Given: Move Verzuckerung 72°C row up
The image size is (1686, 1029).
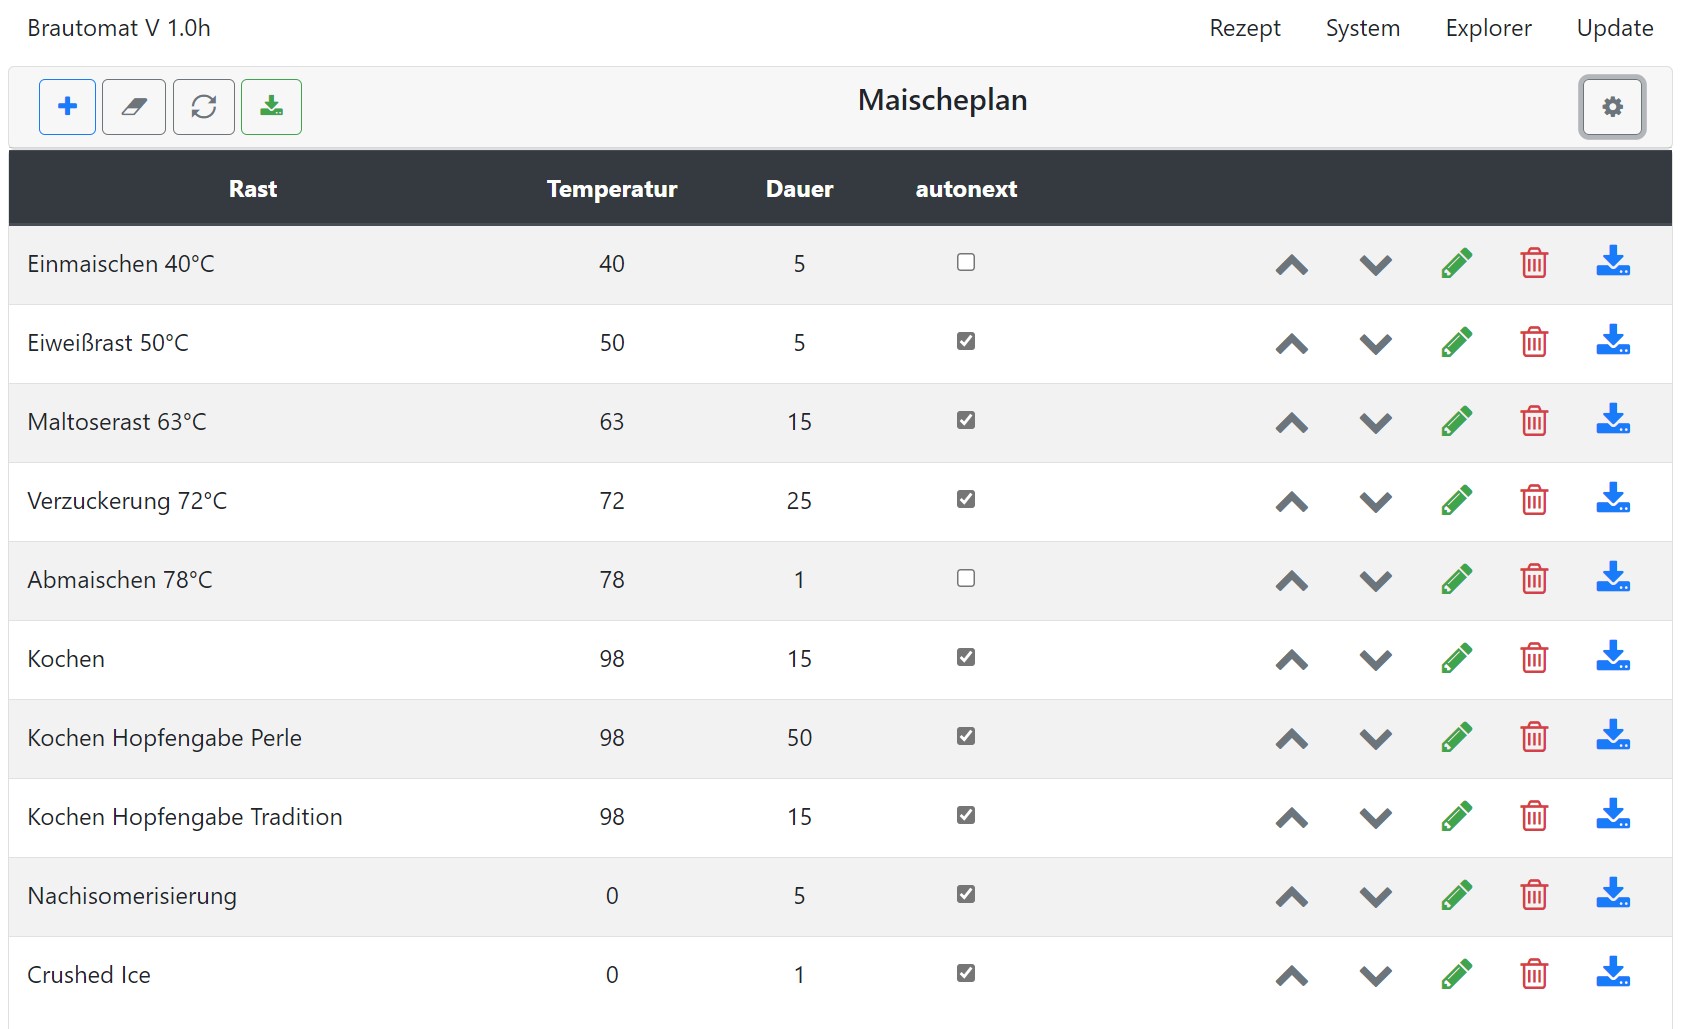Looking at the screenshot, I should pos(1292,502).
